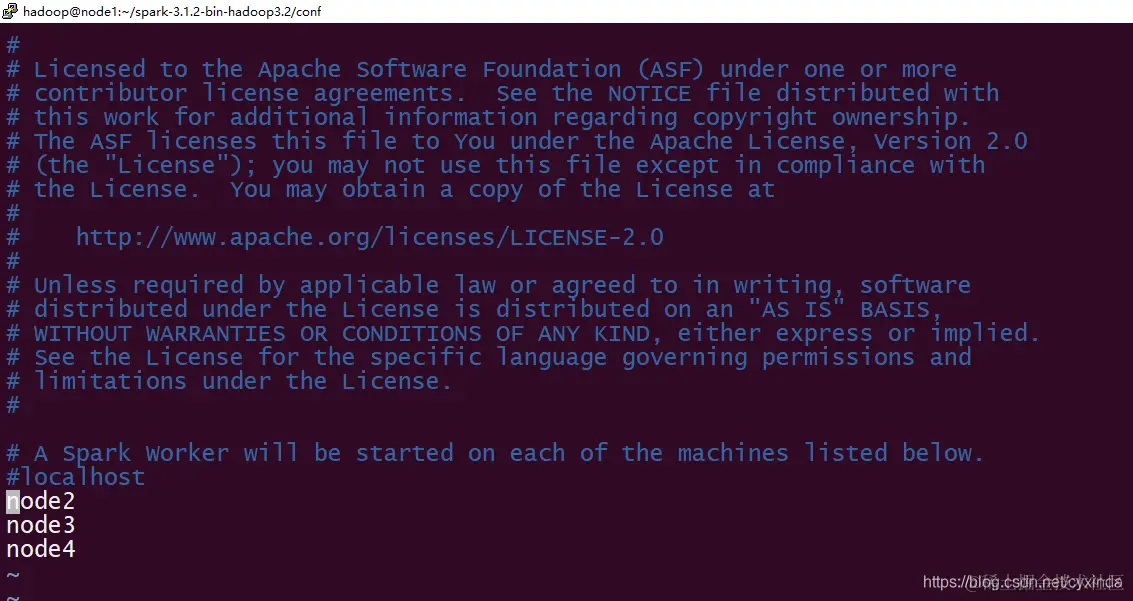
Task: Click the PuTTY icon in title bar
Action: tap(10, 11)
